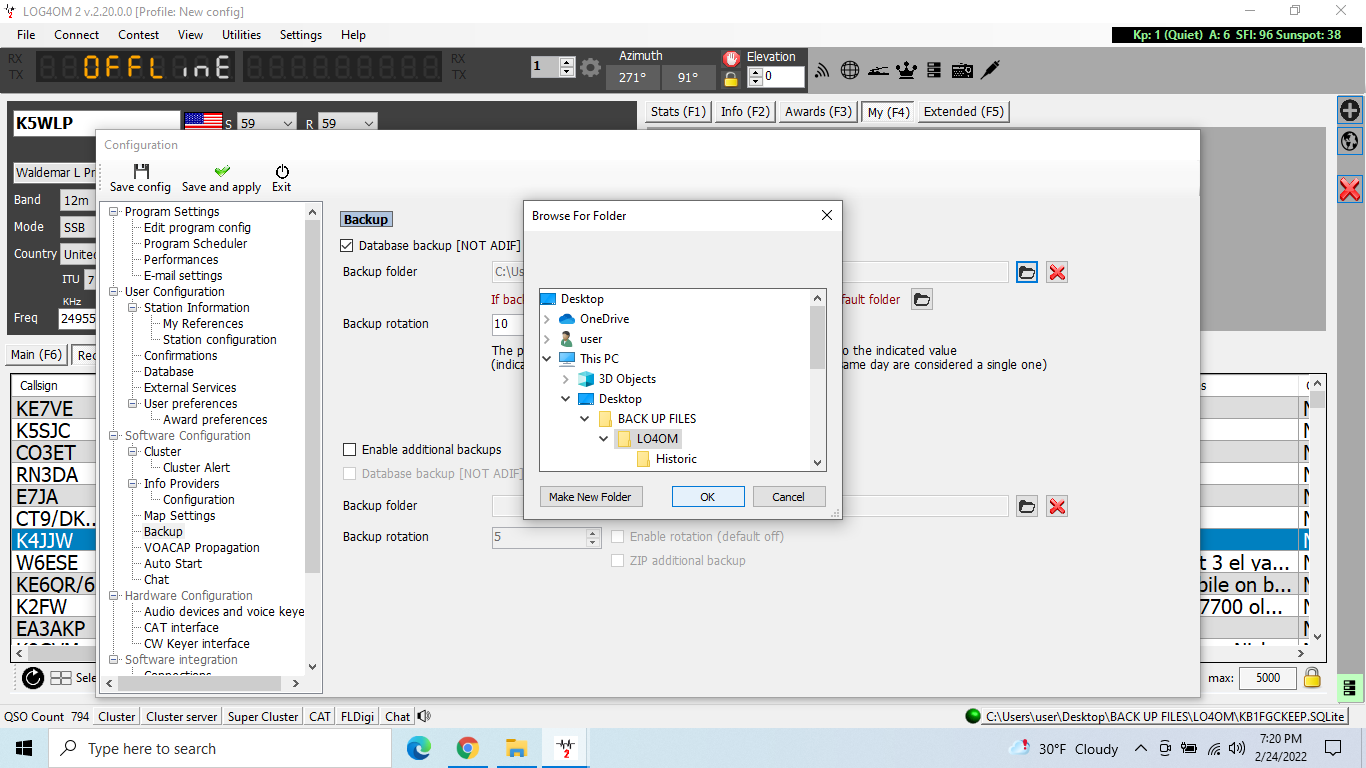Uncheck Database backup [NOT ADIF] checkbox

pos(347,245)
